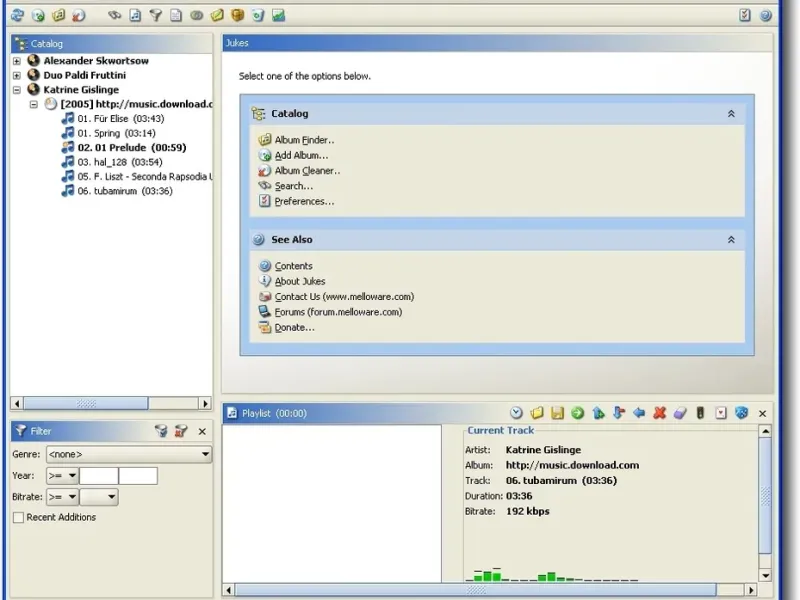Click the album finder folder toolbar icon
The width and height of the screenshot is (800, 600).
[x=59, y=15]
